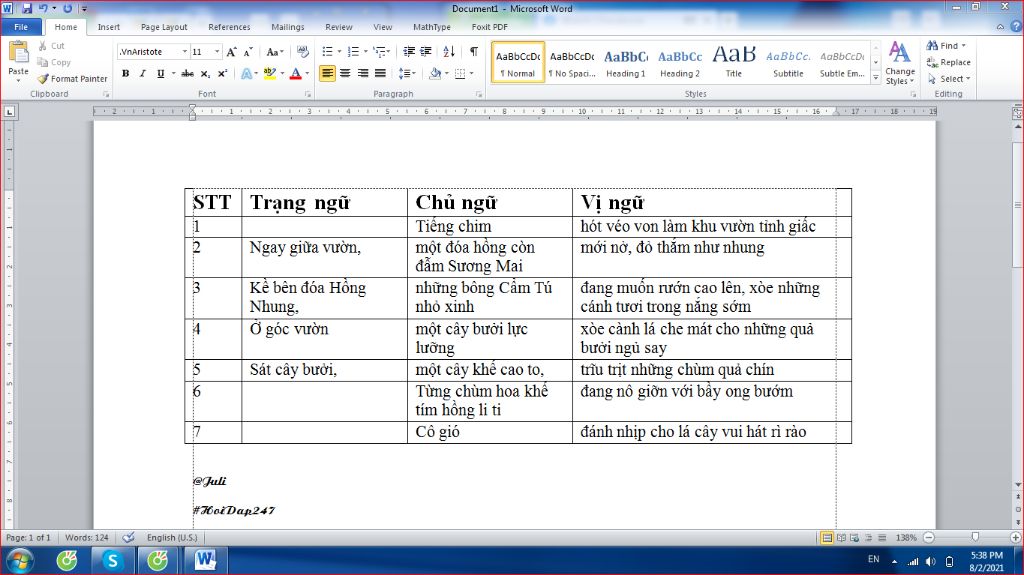Toggle Italic formatting
The image size is (1024, 575).
[142, 73]
